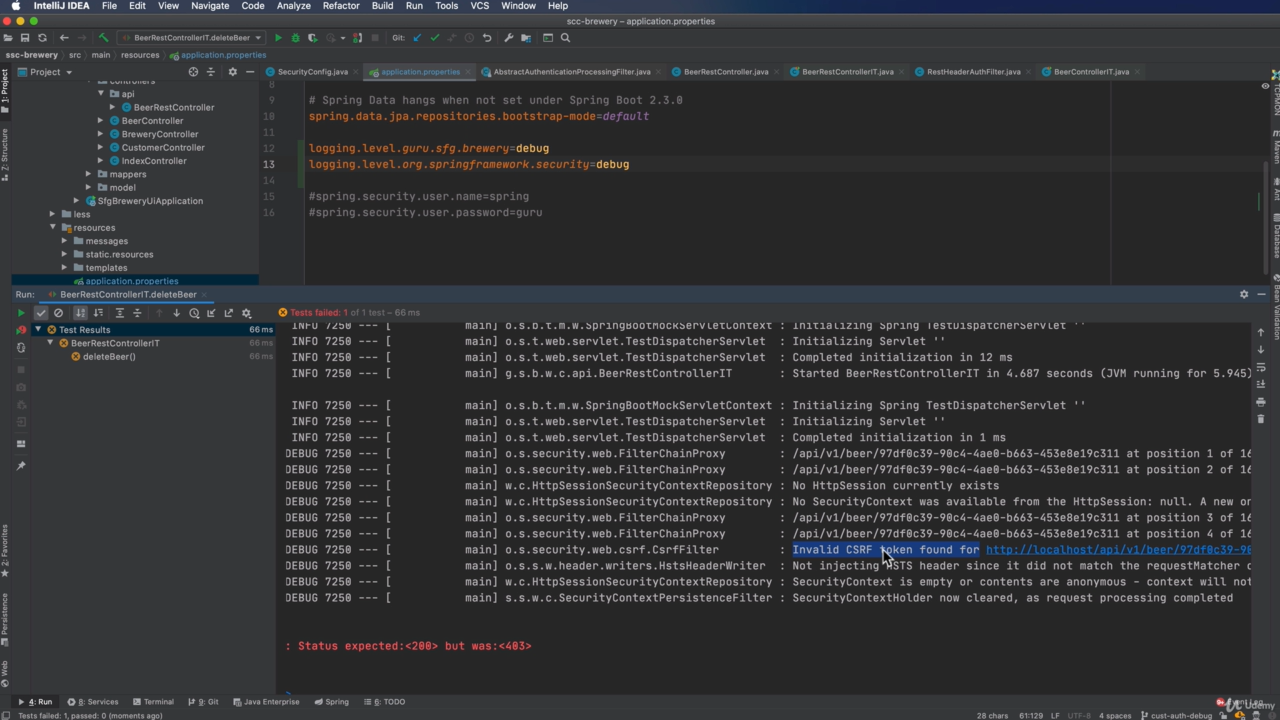Switch to the SecurityConfig.java tab

[x=312, y=72]
